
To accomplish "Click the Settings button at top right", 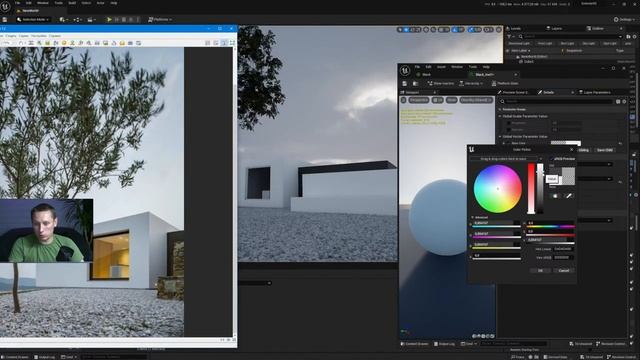I will coord(623,19).
